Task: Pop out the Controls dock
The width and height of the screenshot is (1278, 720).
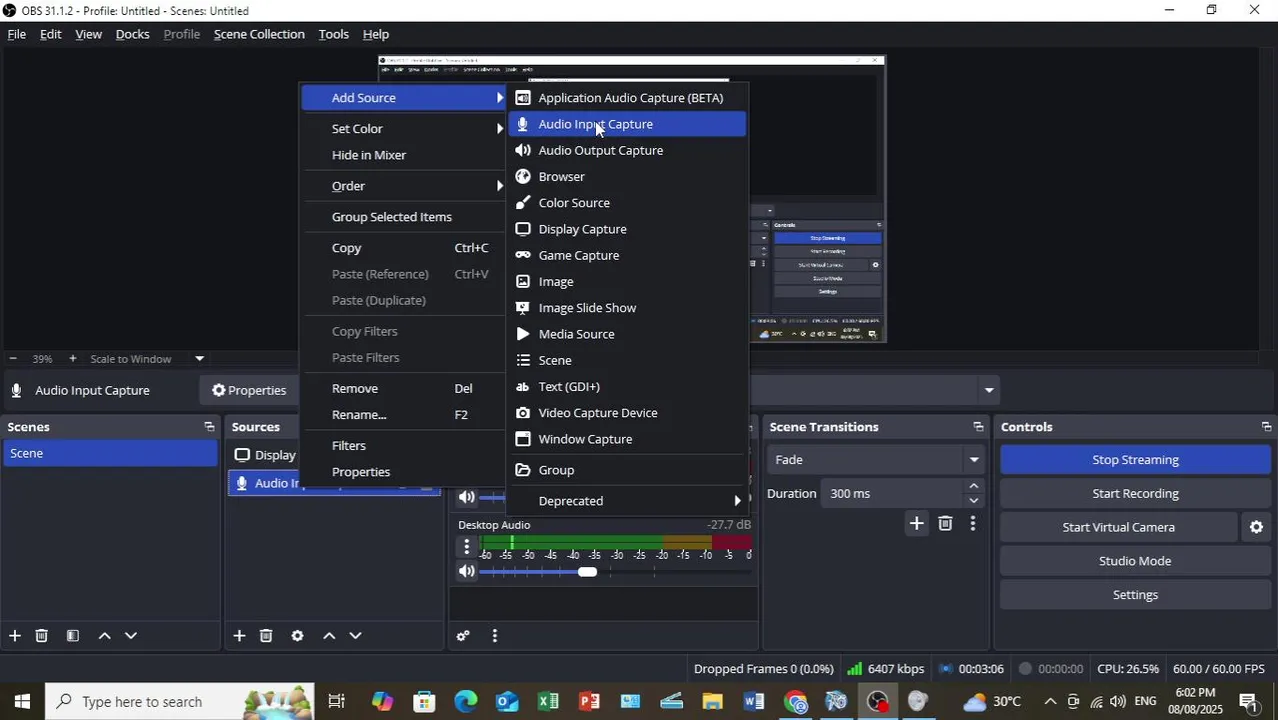Action: [1266, 427]
